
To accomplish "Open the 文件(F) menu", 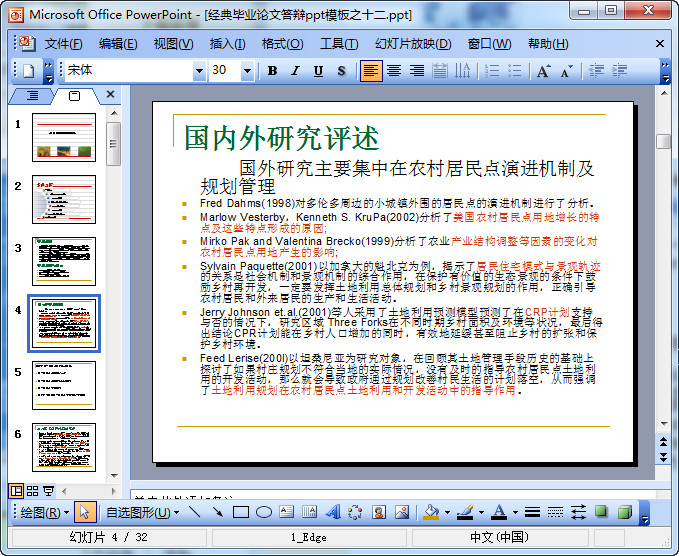I will 63,44.
